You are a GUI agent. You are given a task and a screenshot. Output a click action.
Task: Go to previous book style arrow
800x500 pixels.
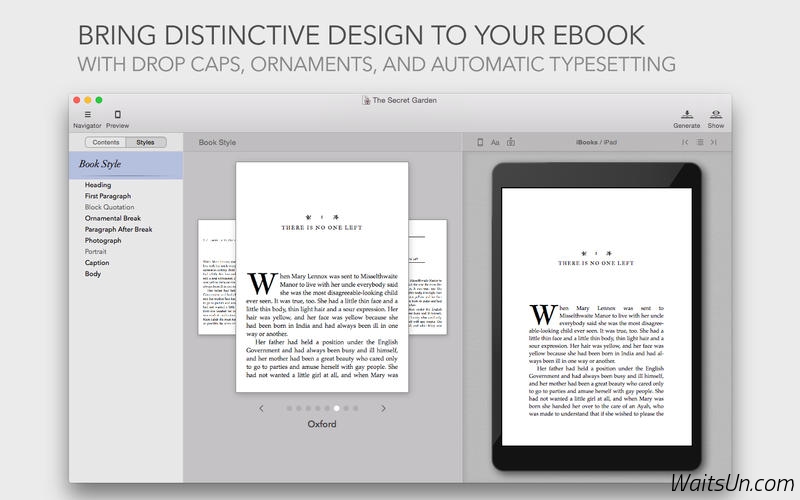(x=261, y=408)
